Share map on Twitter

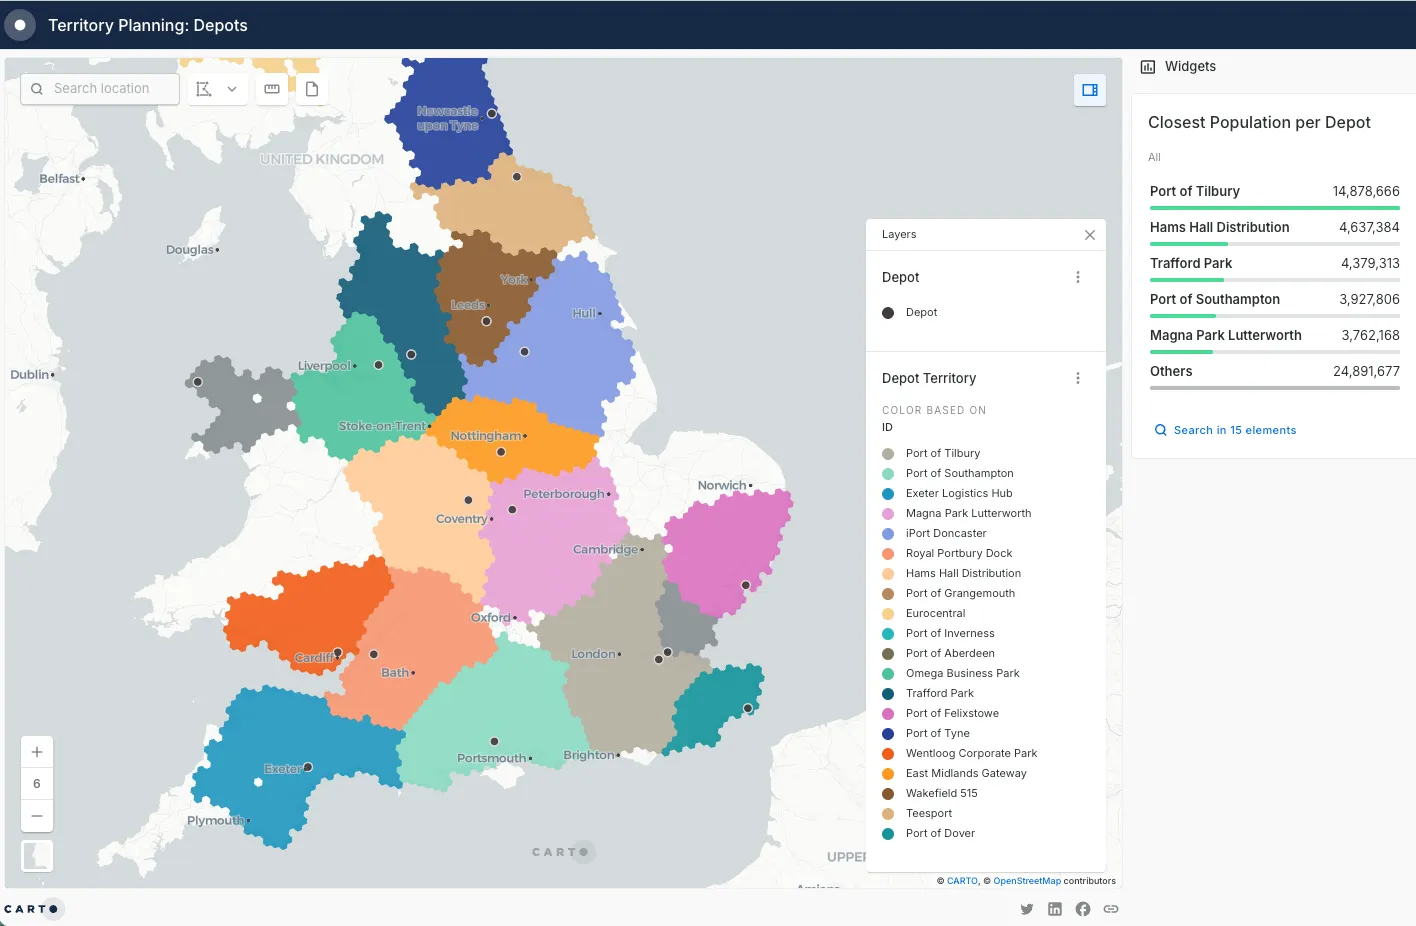(1026, 909)
